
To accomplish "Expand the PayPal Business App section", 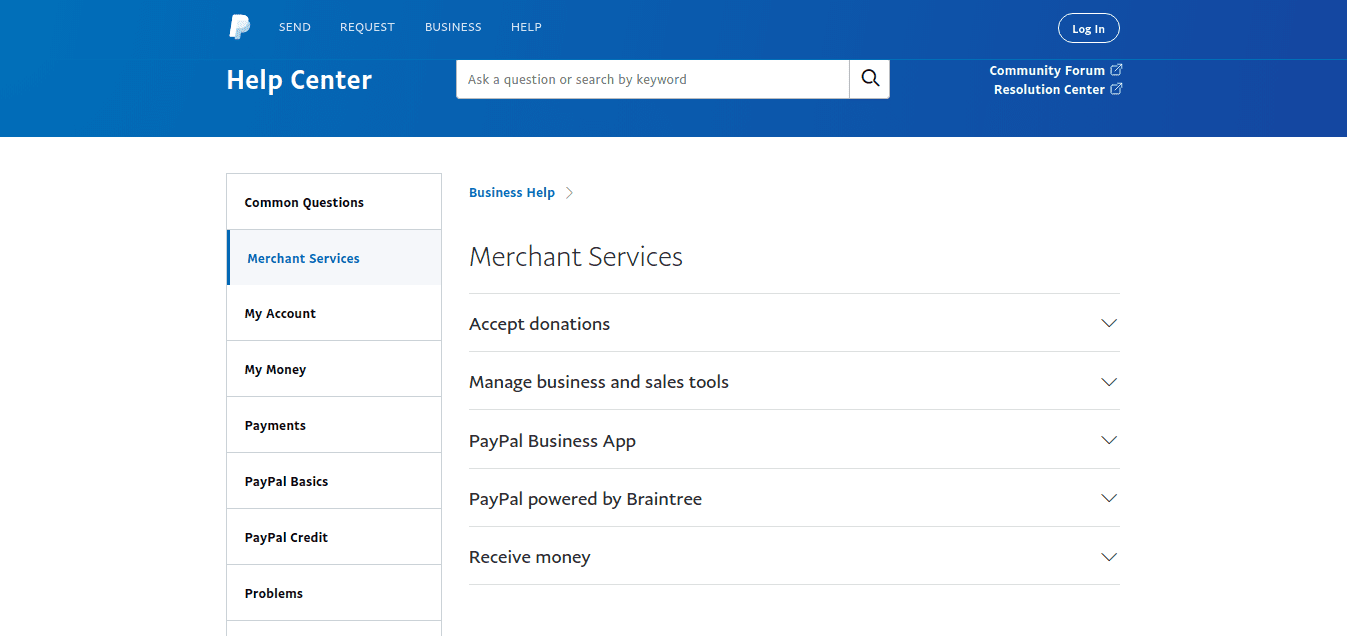I will point(1108,441).
